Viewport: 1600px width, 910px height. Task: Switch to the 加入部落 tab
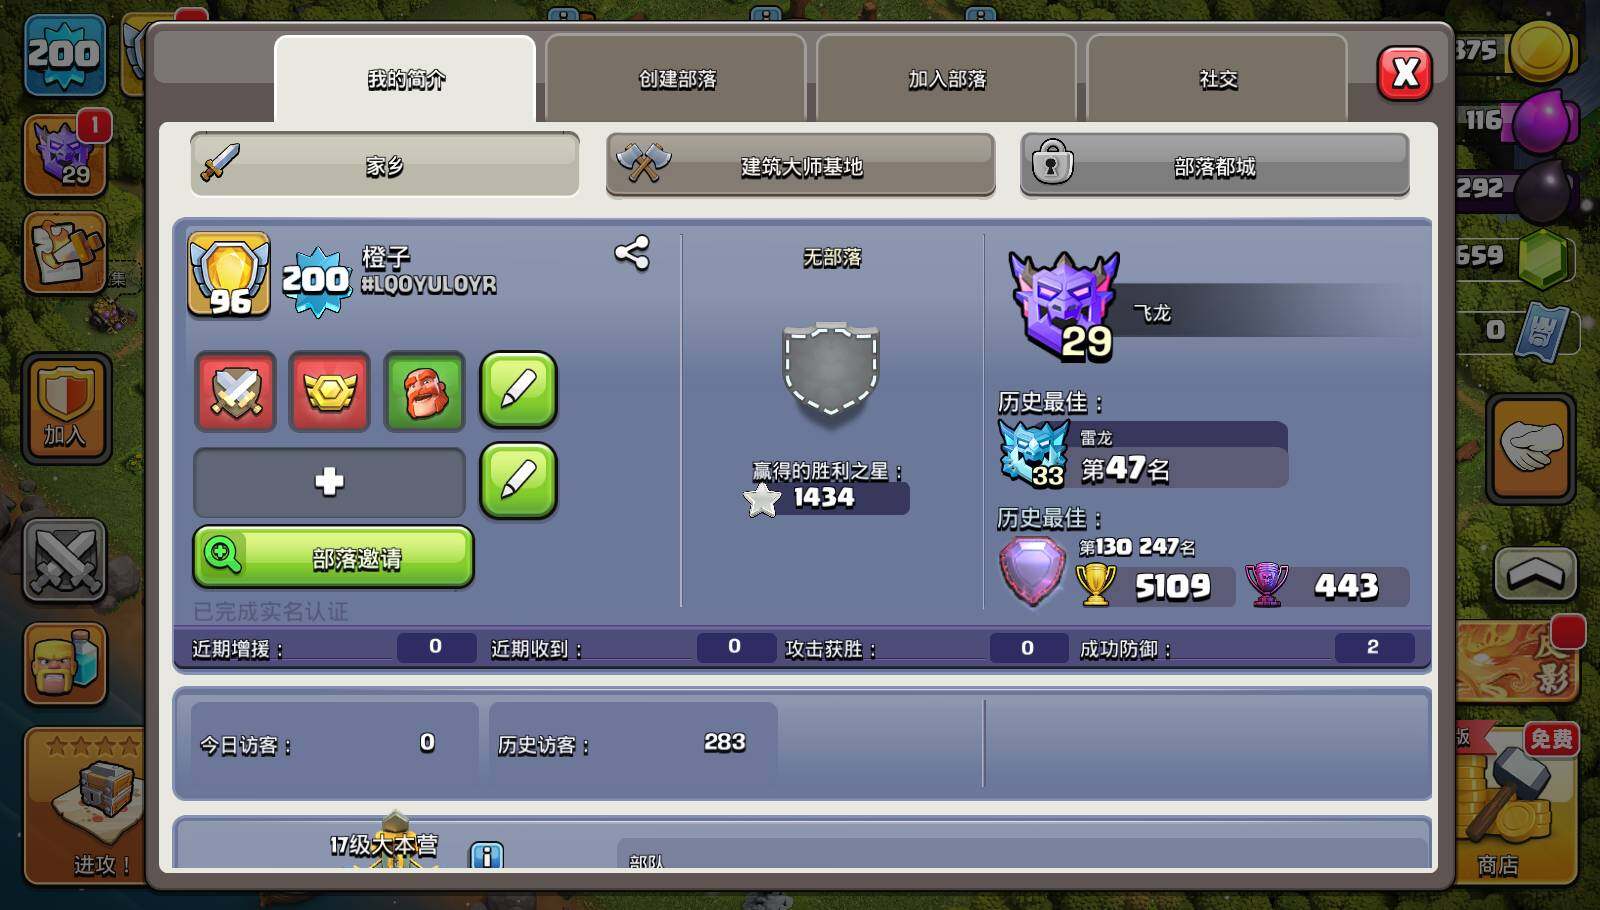click(x=947, y=79)
